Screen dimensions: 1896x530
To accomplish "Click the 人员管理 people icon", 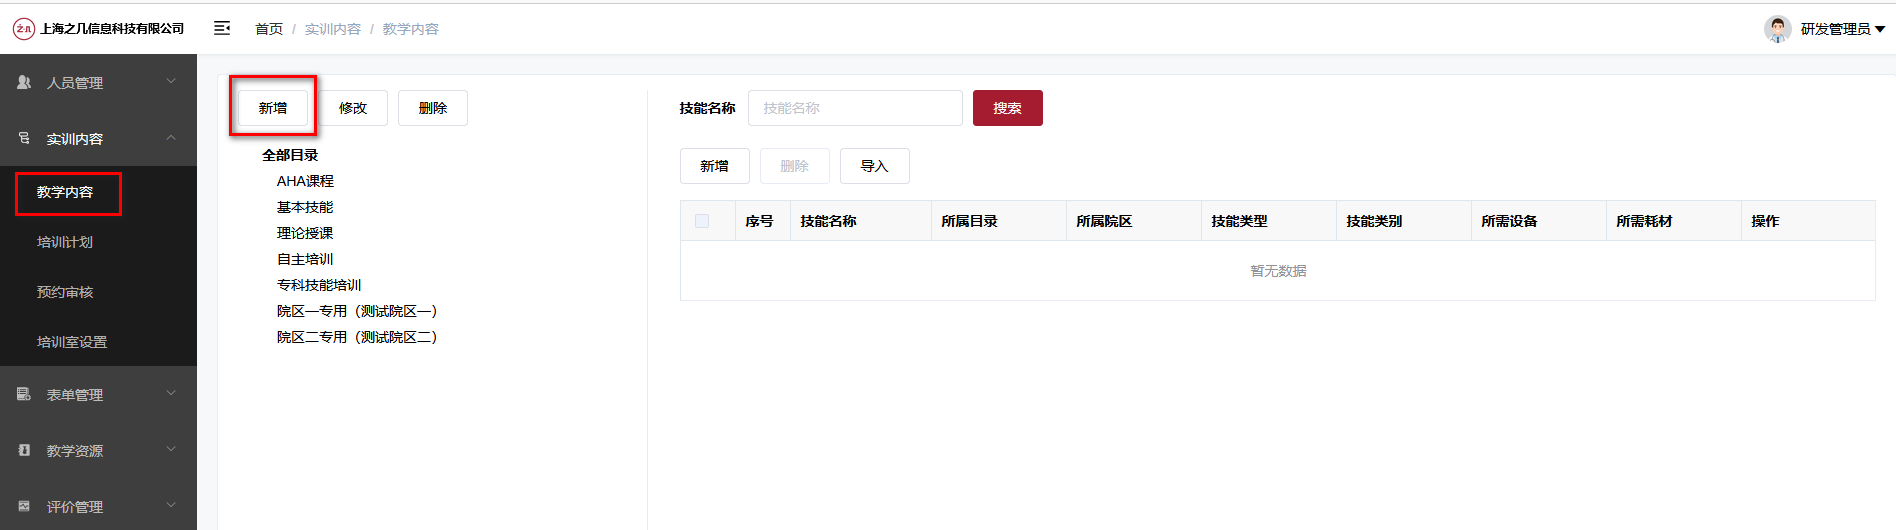I will 24,82.
